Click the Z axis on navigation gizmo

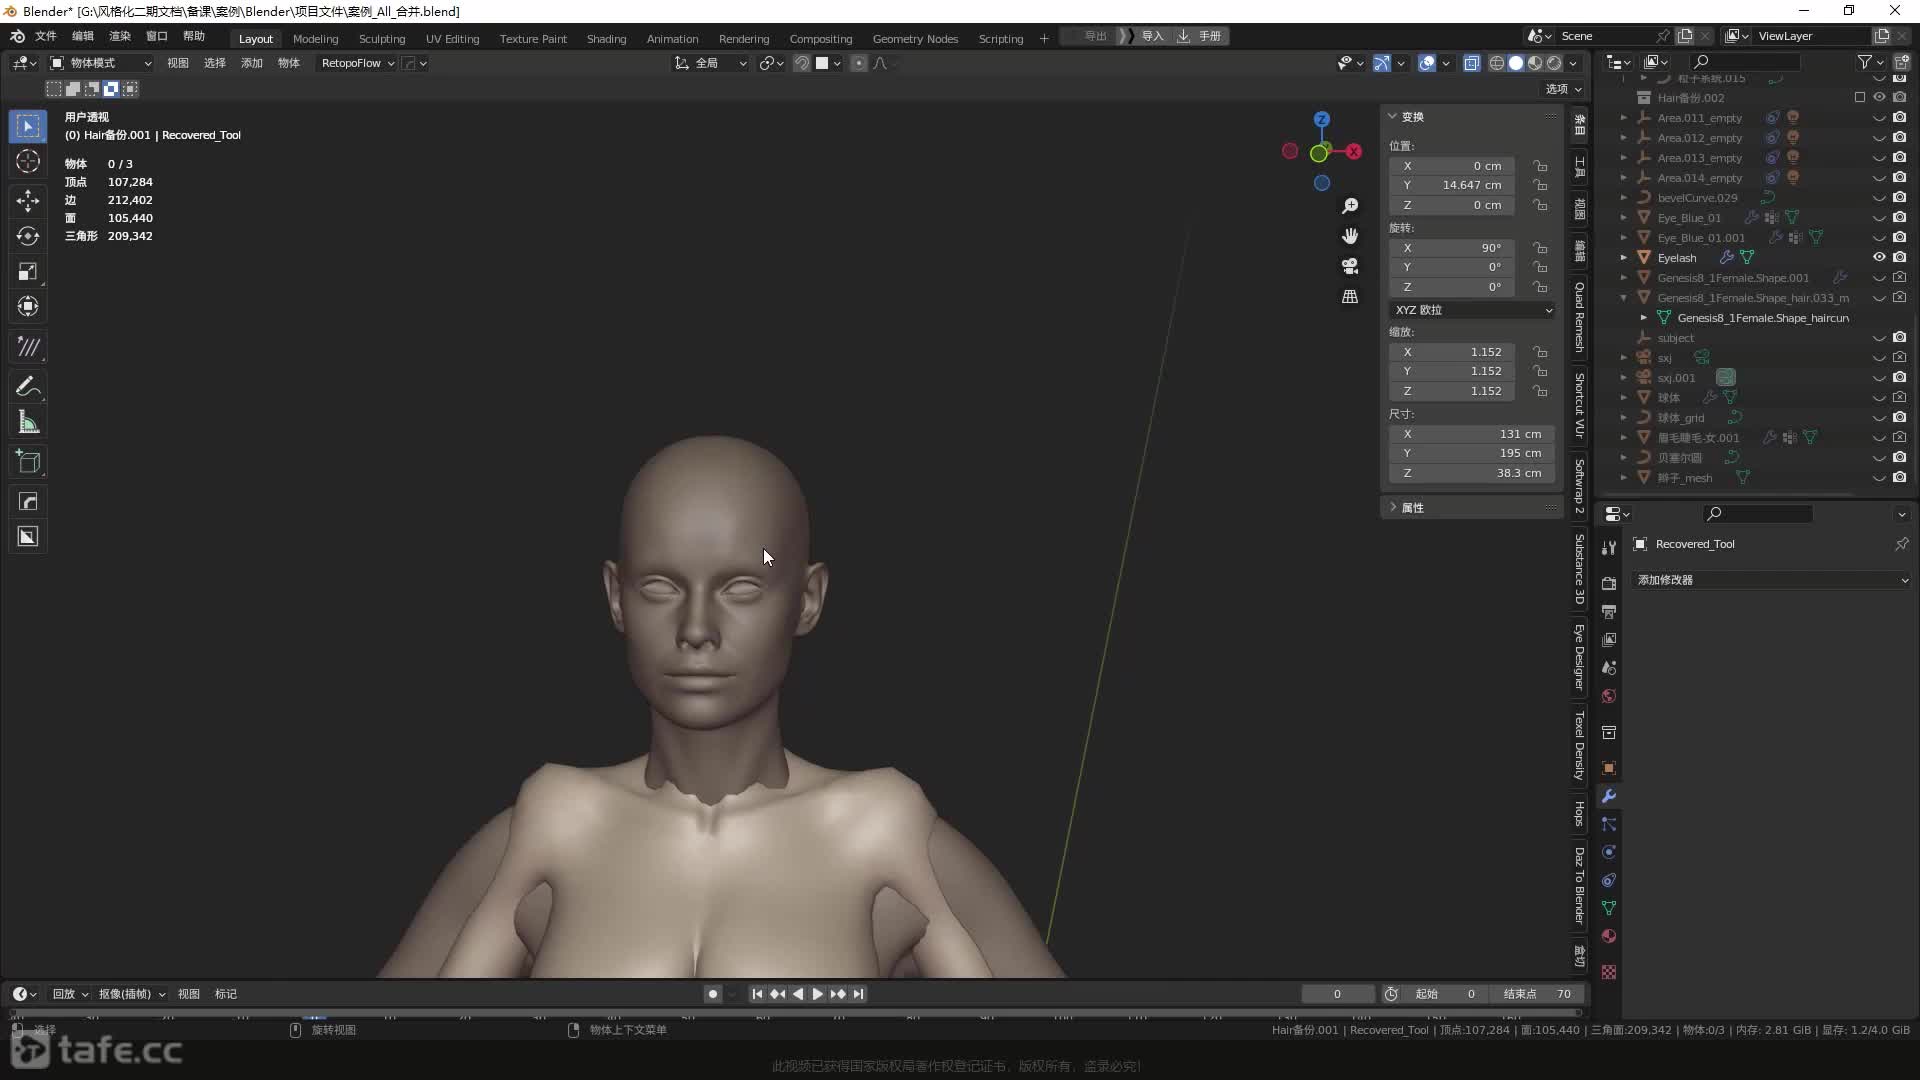click(x=1322, y=119)
